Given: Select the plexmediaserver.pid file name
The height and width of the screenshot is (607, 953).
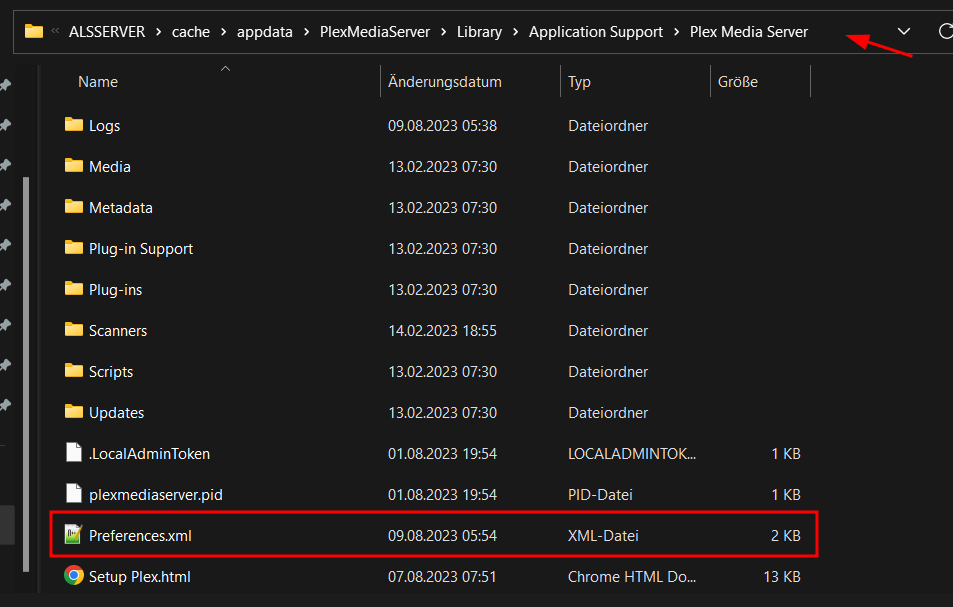Looking at the screenshot, I should tap(156, 495).
